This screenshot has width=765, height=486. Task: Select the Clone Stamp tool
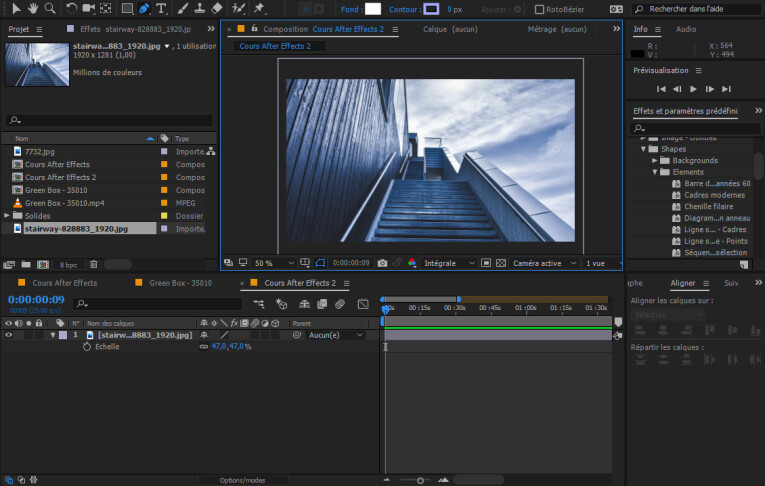point(200,8)
